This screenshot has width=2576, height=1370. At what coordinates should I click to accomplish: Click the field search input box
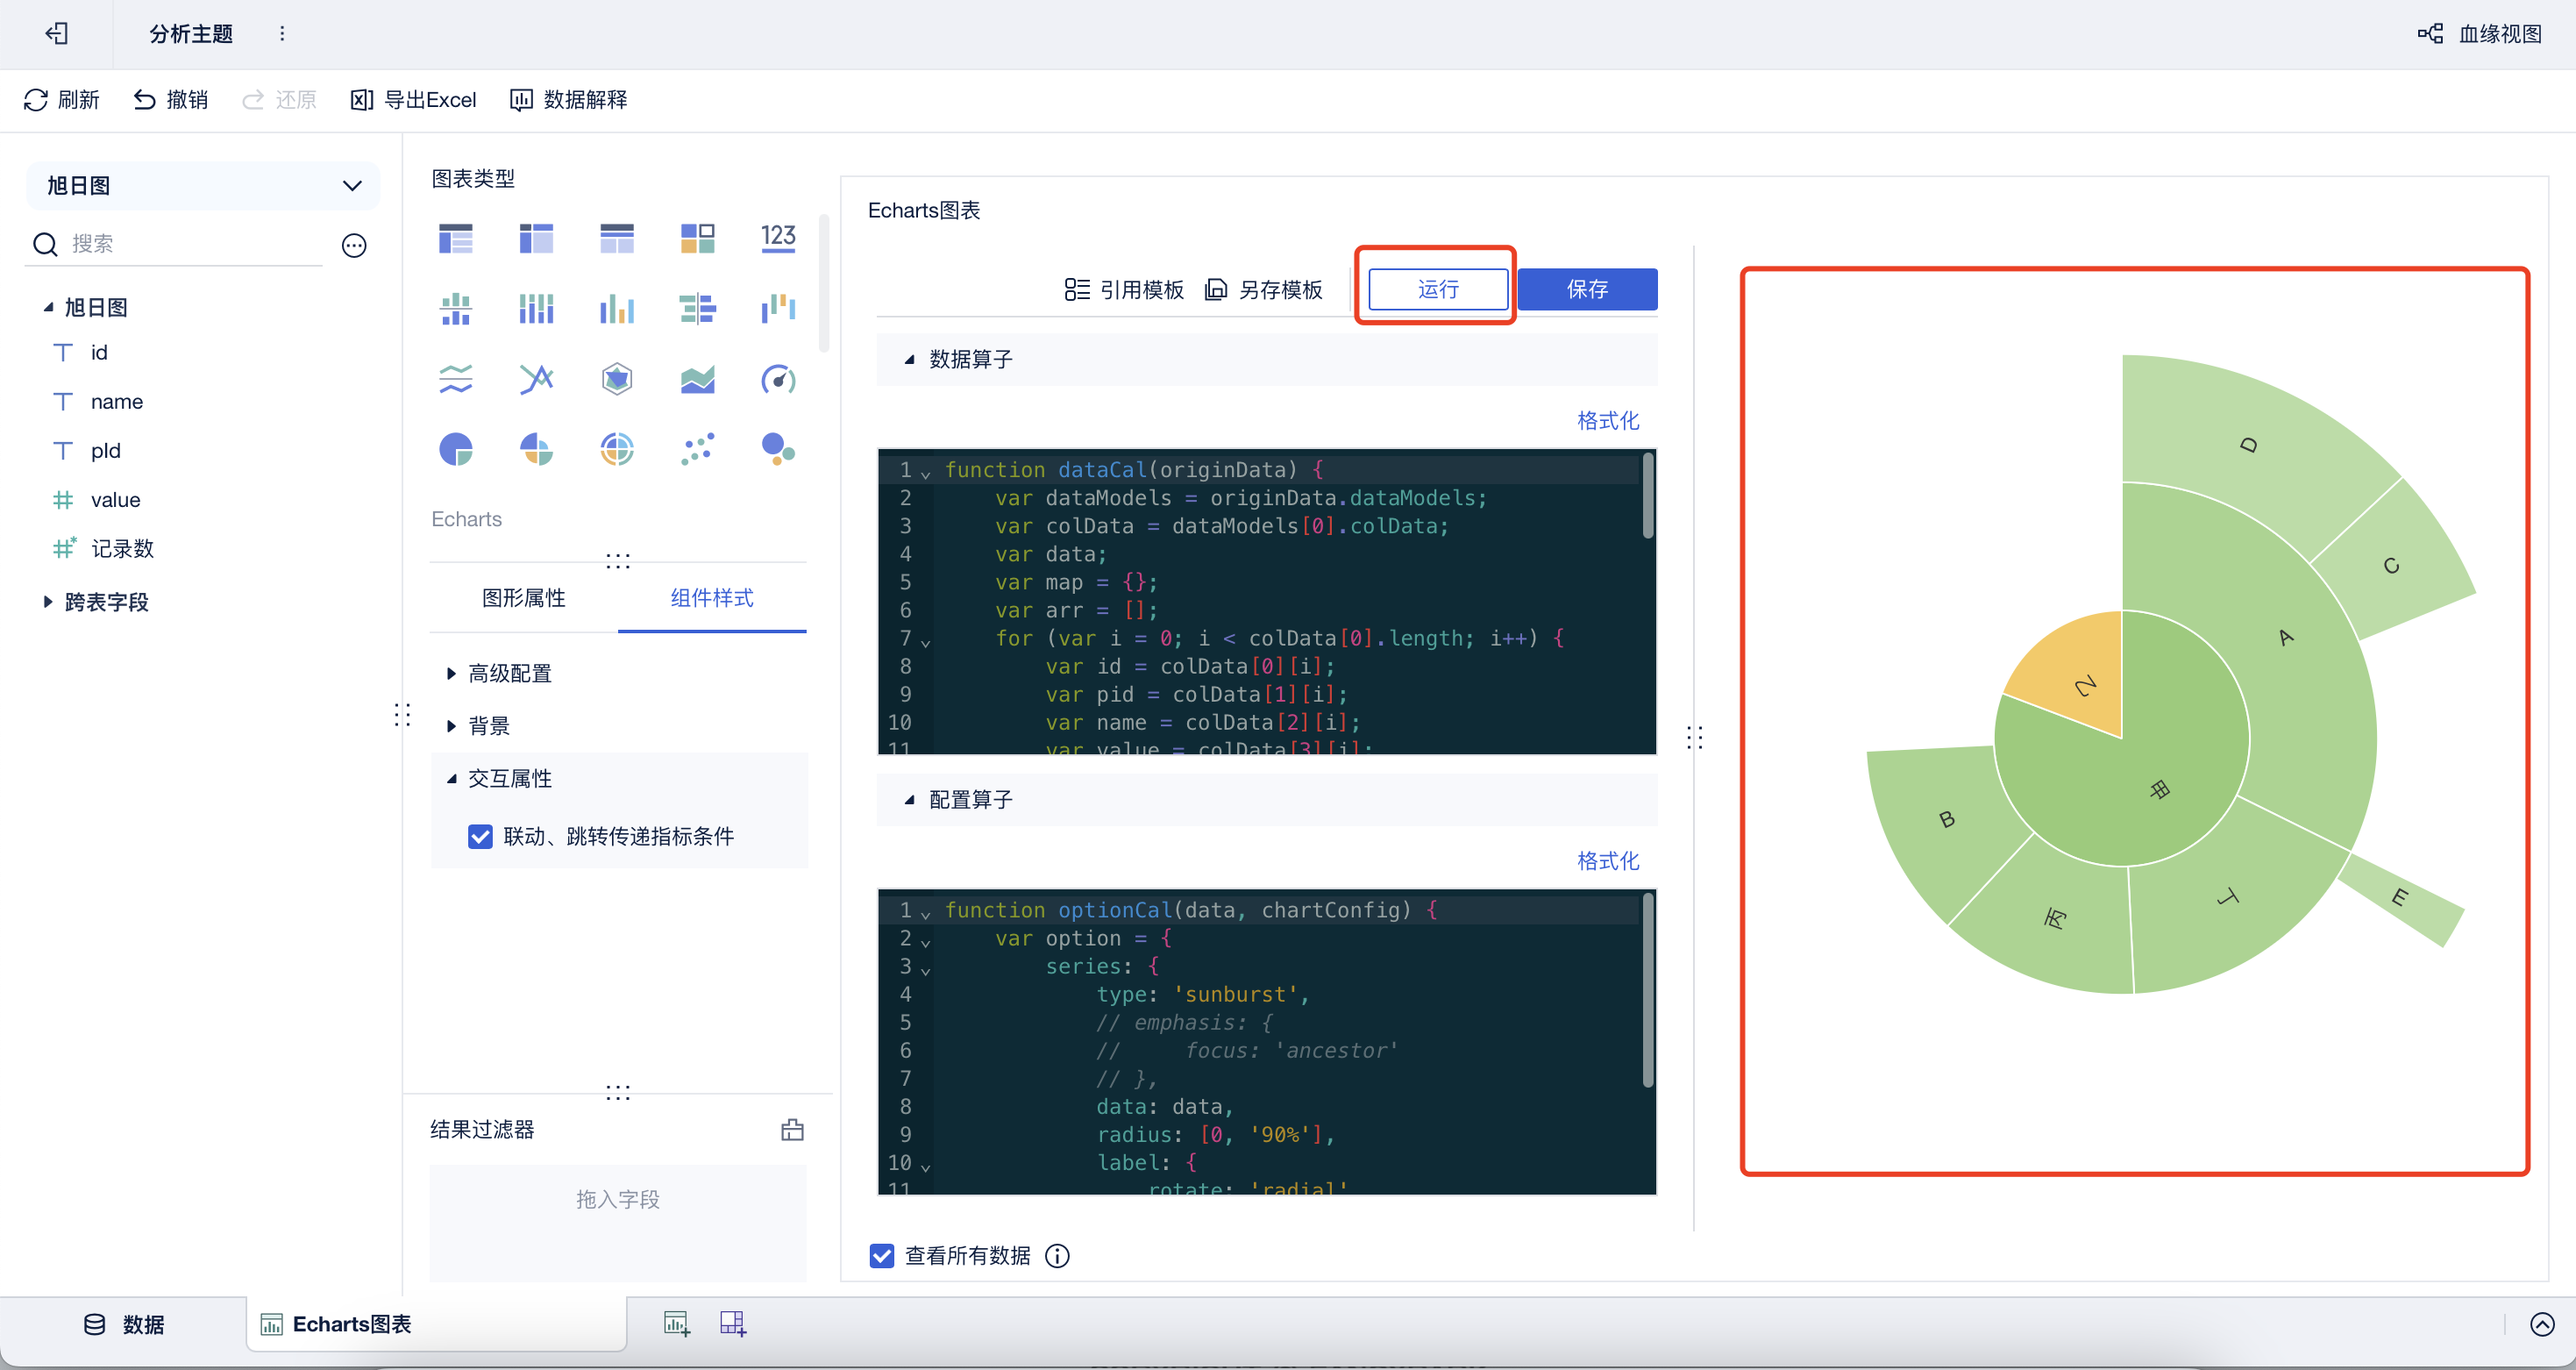click(x=190, y=244)
